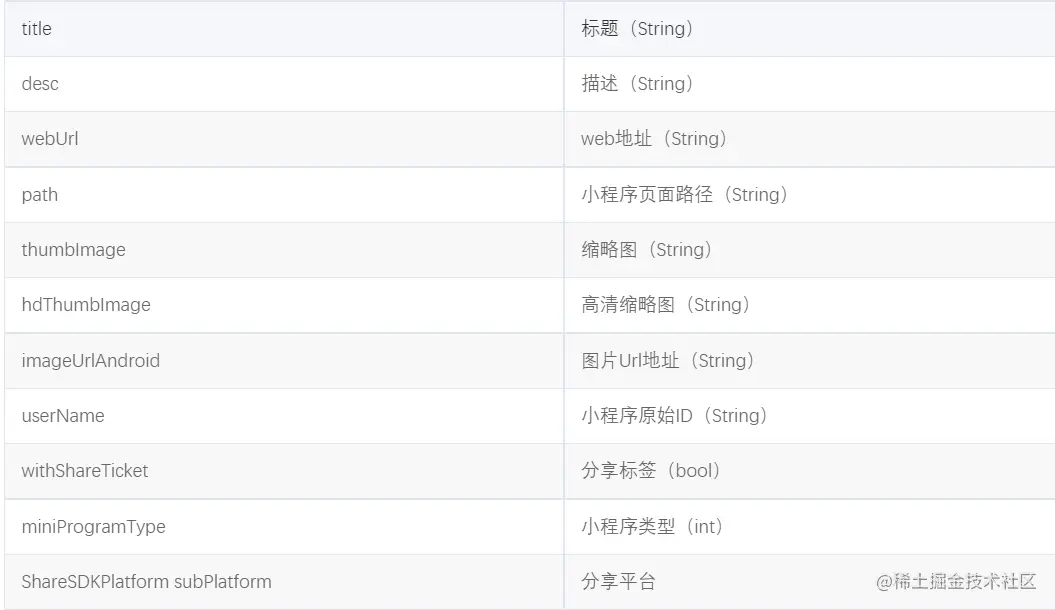The height and width of the screenshot is (610, 1055).
Task: Select the 描述 (String) description cell
Action: (x=637, y=84)
